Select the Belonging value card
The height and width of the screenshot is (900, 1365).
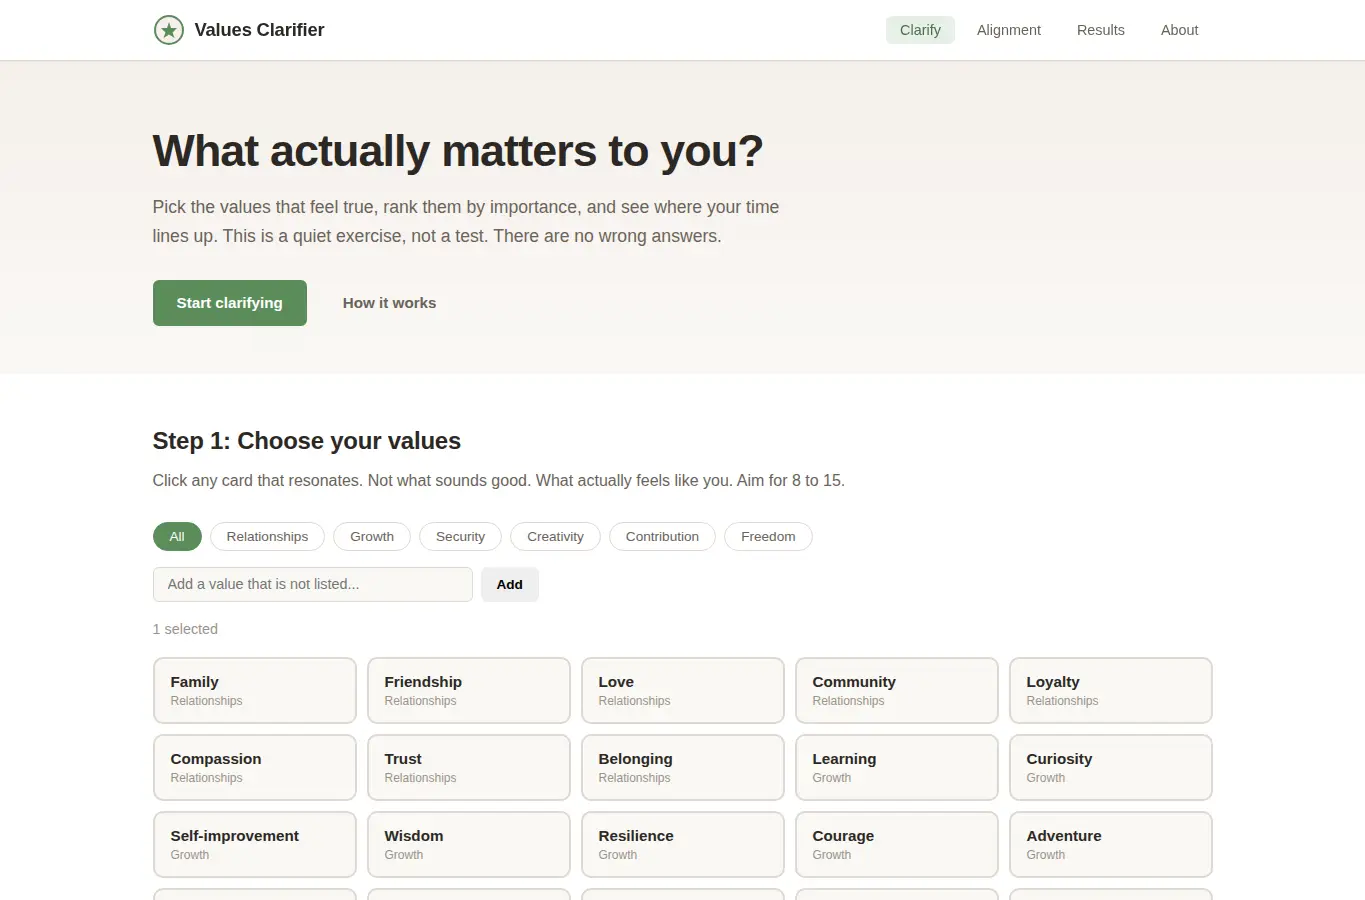point(683,767)
